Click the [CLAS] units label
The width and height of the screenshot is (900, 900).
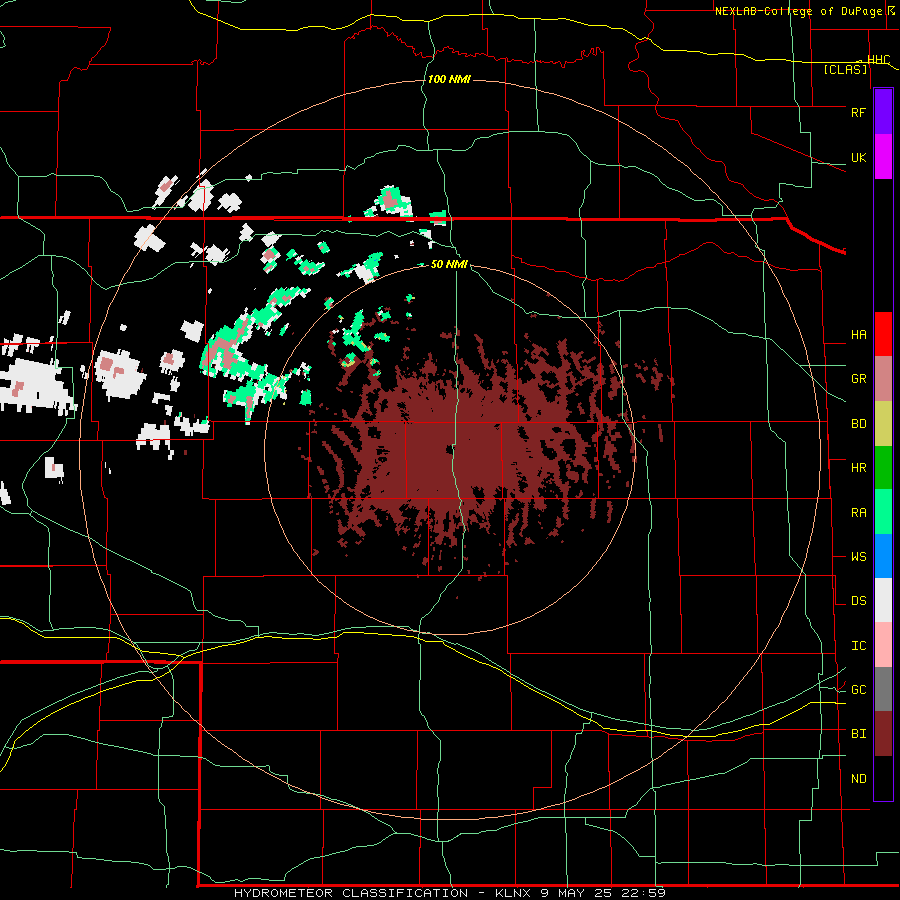tap(845, 69)
